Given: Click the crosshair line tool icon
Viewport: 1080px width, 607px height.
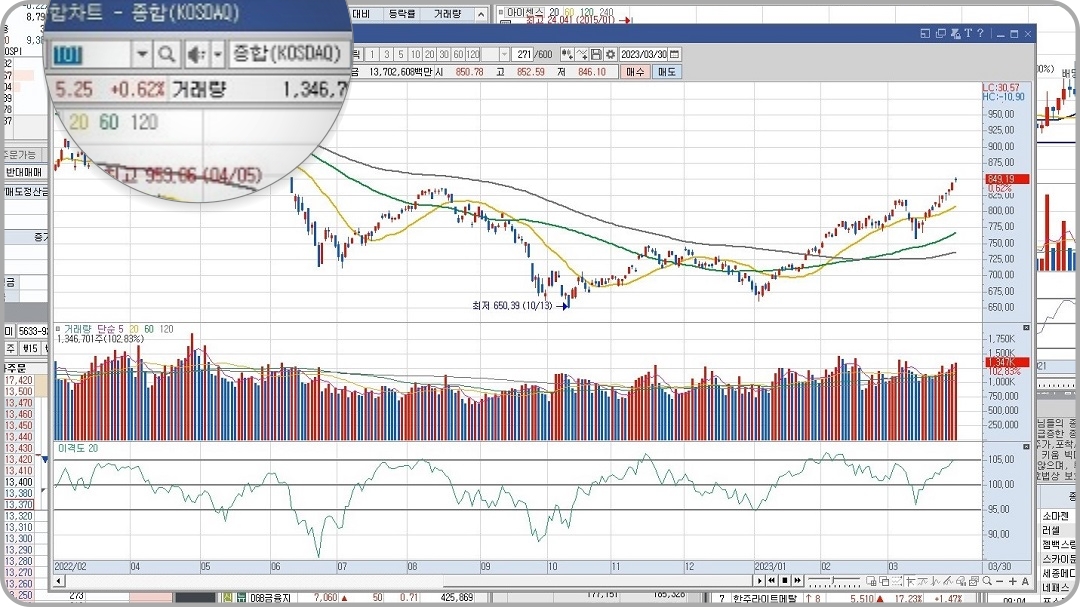Looking at the screenshot, I should 911,581.
